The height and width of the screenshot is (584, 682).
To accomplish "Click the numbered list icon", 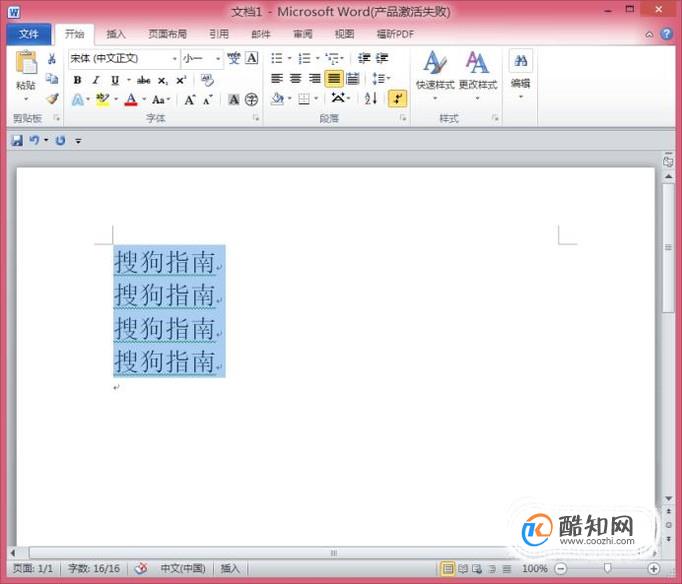I will (x=304, y=58).
